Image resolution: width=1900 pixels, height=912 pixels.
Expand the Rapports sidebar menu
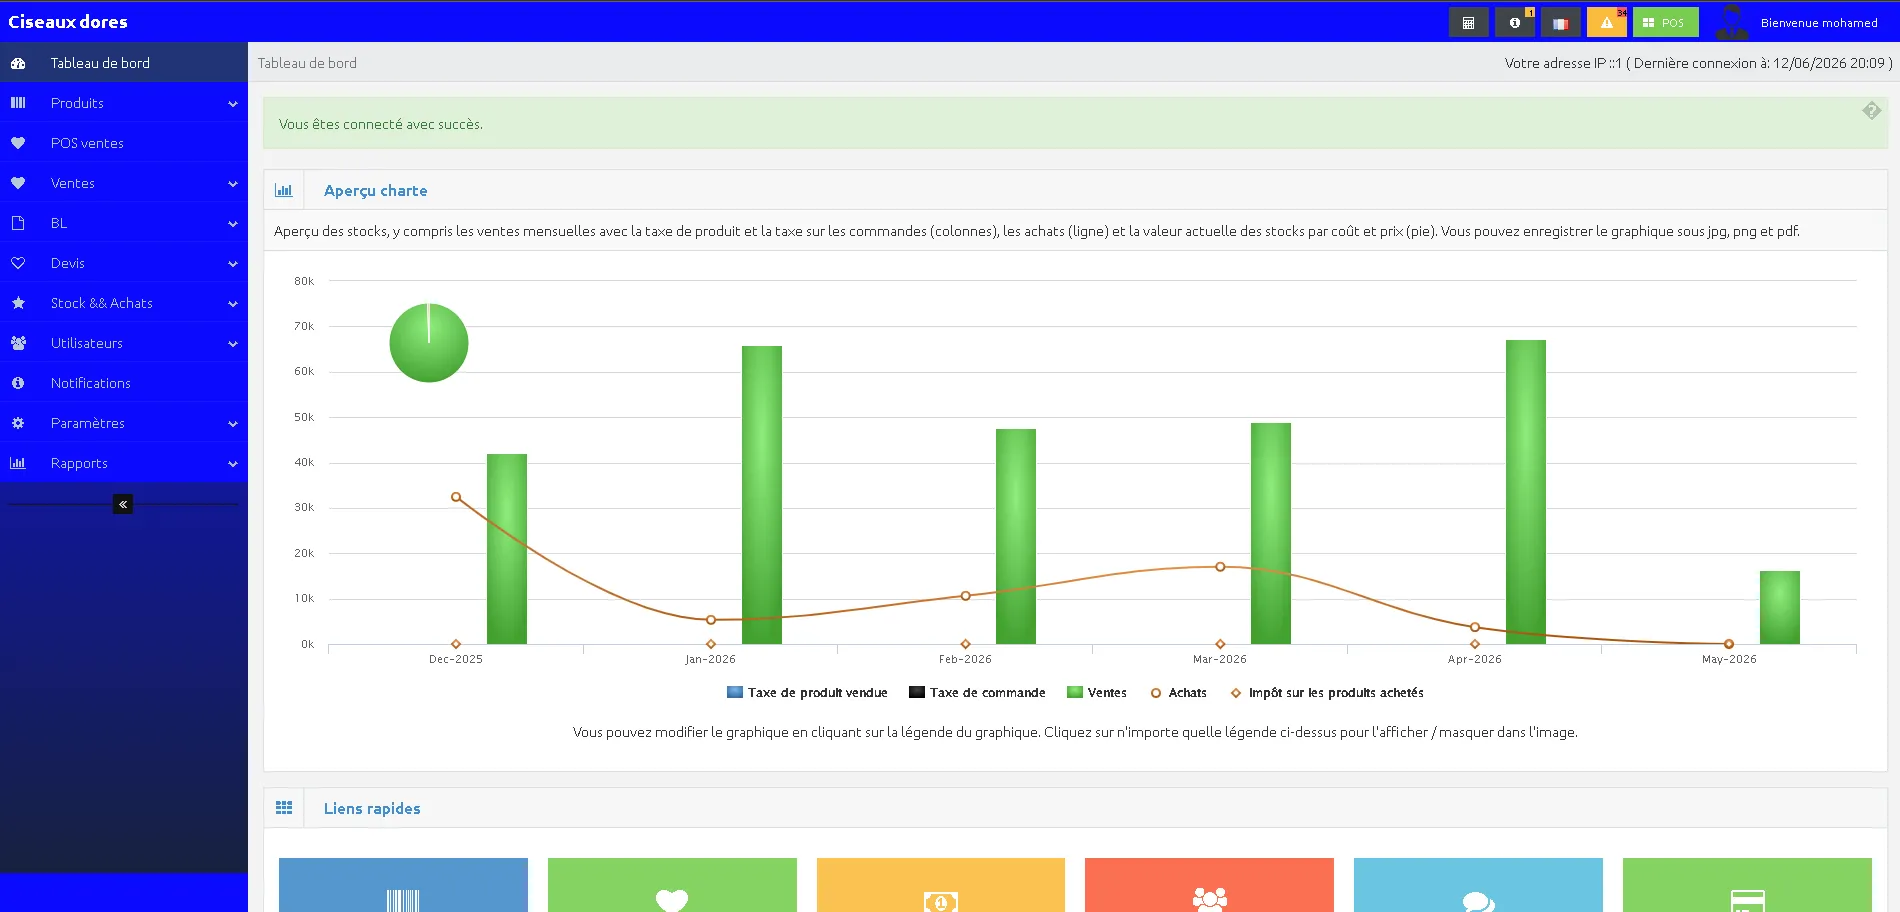click(x=124, y=463)
